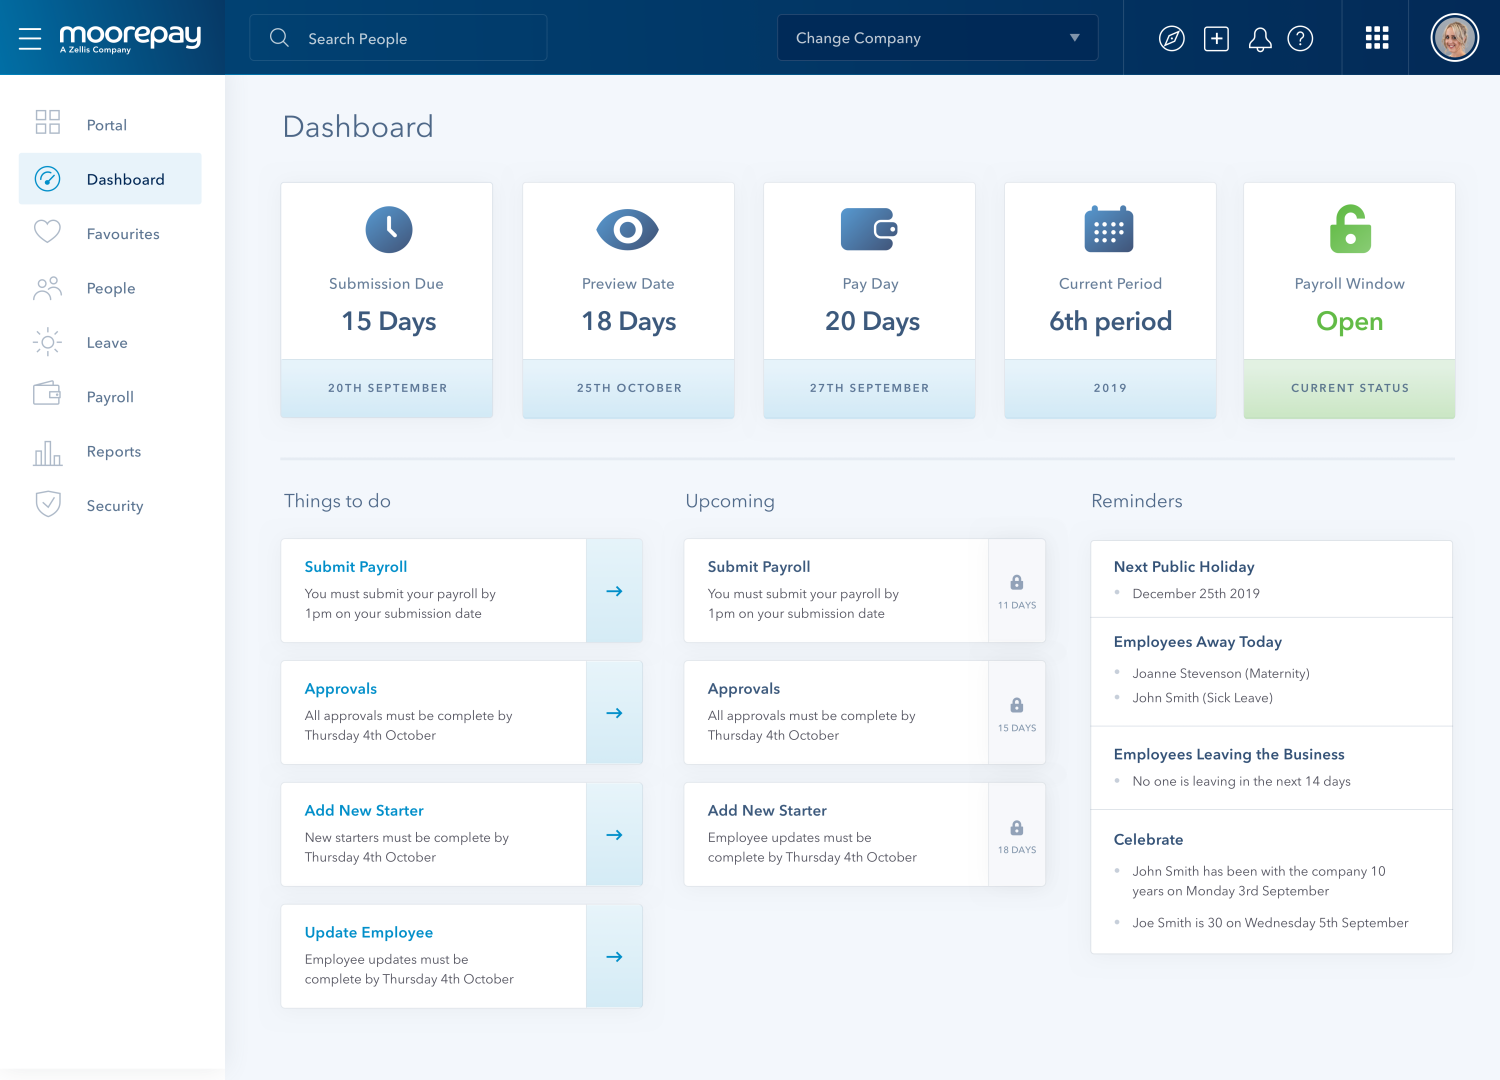
Task: Click the Update Employee arrow button
Action: pos(614,957)
